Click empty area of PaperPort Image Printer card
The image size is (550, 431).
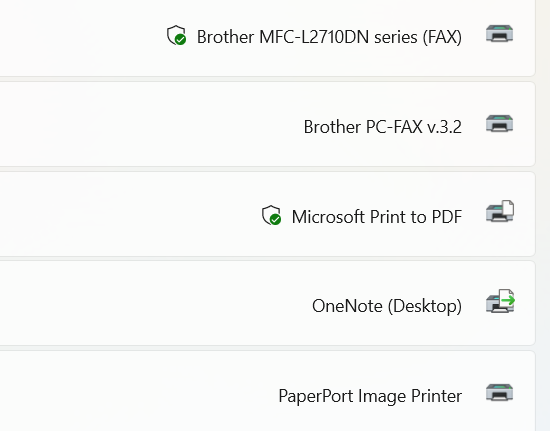click(x=140, y=393)
